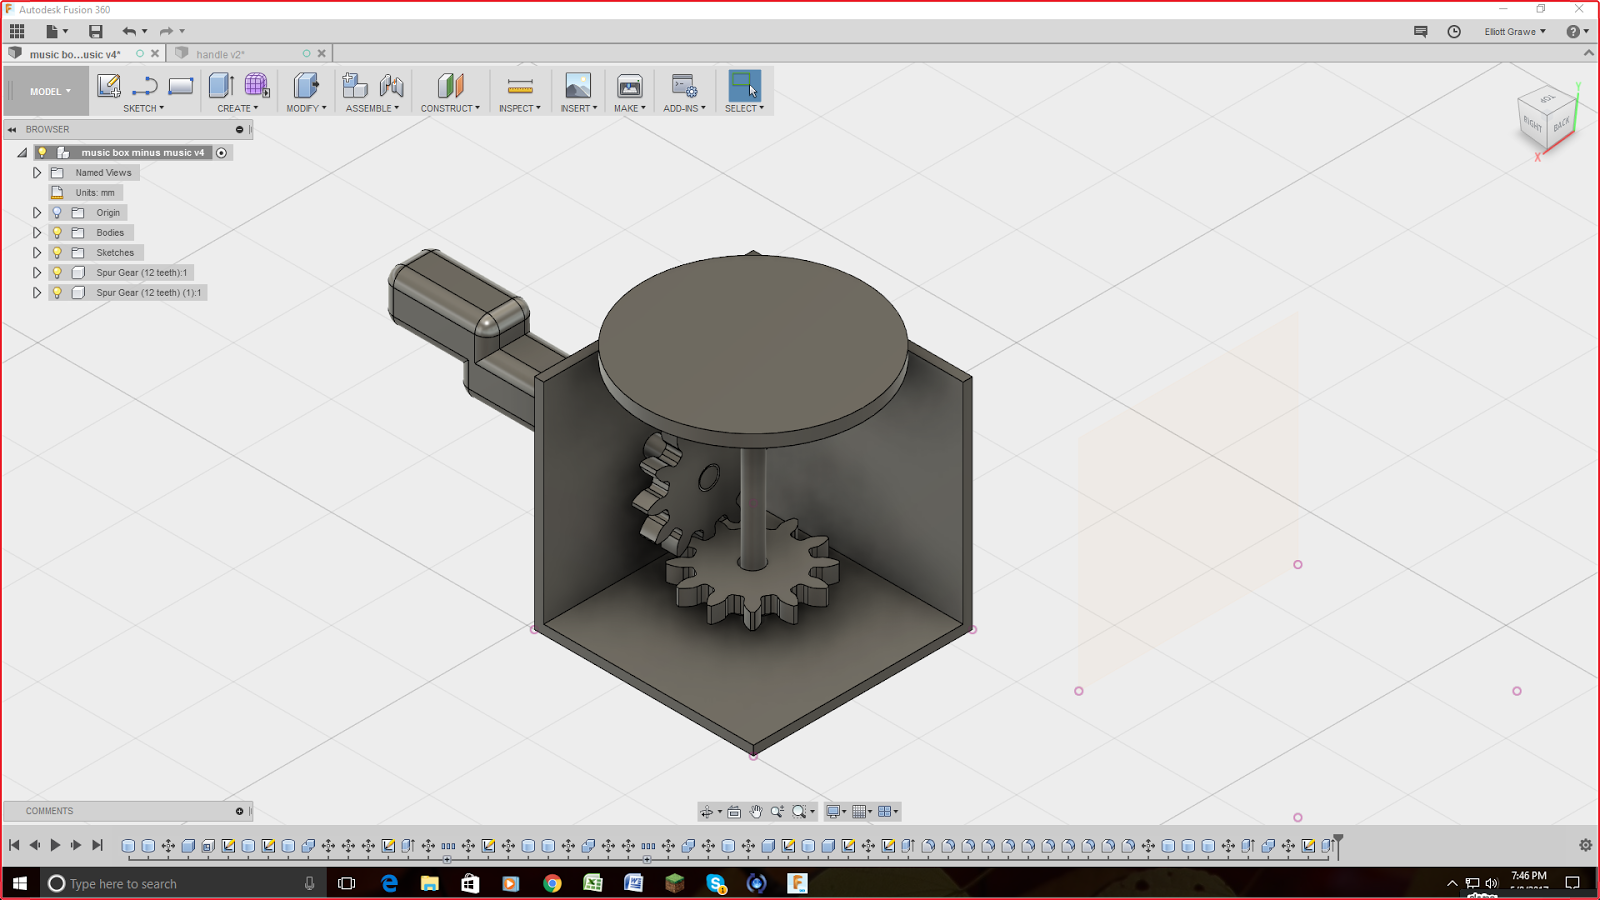Open File Explorer from the taskbar

pyautogui.click(x=430, y=883)
